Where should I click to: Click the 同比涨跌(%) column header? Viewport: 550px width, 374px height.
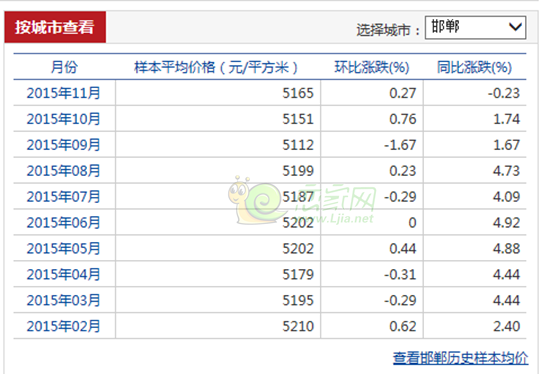tap(474, 67)
